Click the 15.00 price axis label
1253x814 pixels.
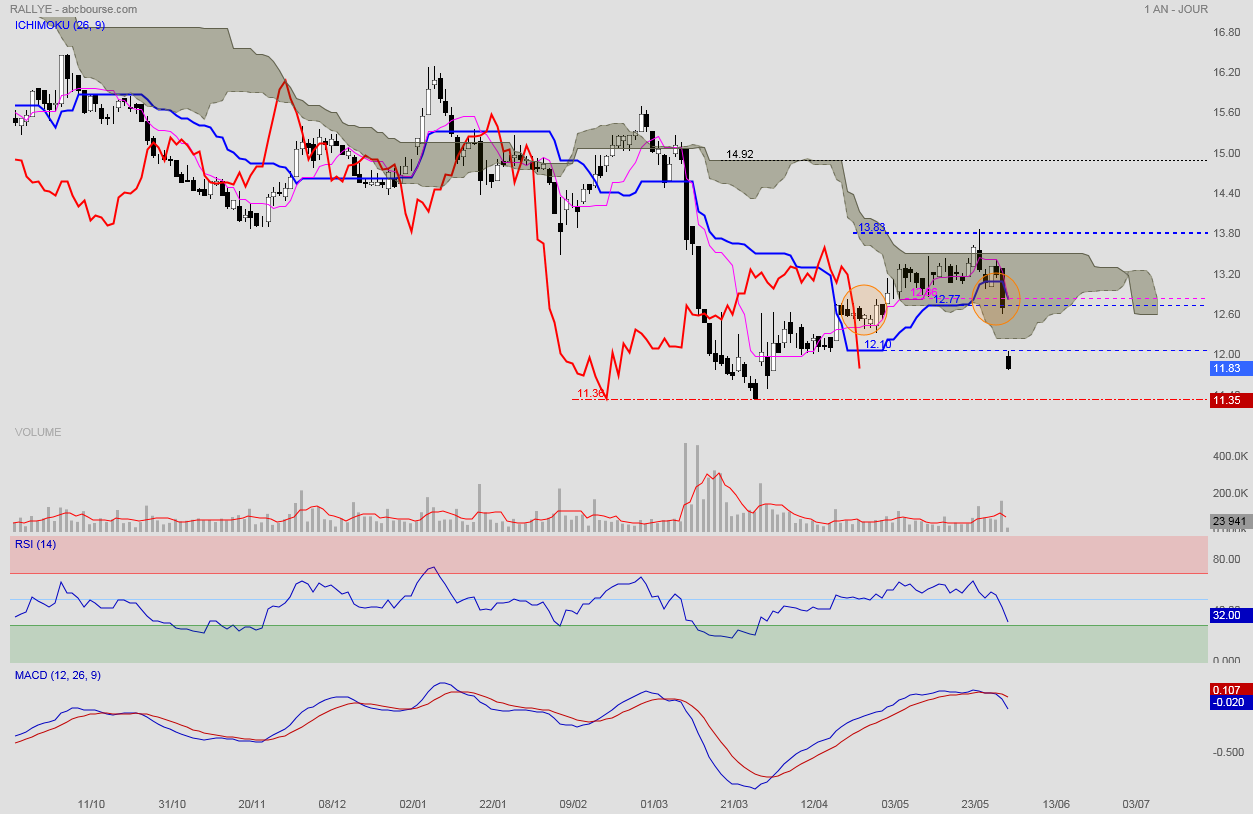[1227, 153]
